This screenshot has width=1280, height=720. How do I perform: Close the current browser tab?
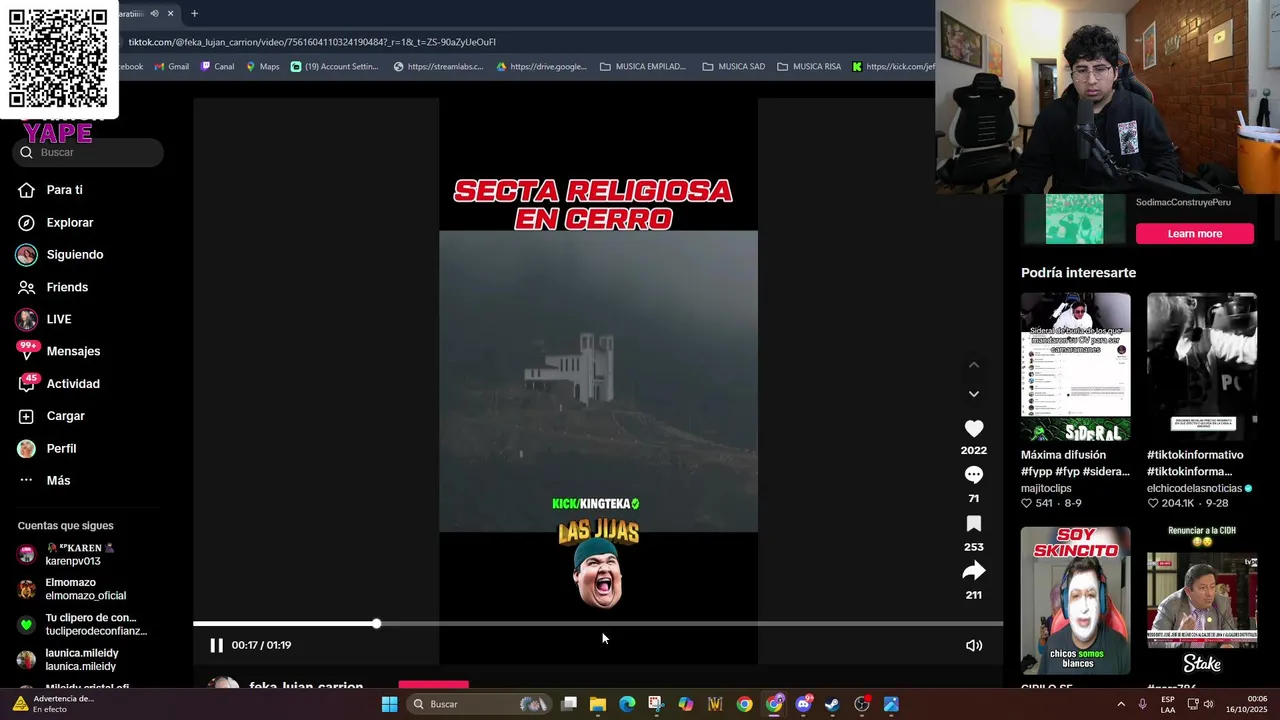coord(170,13)
